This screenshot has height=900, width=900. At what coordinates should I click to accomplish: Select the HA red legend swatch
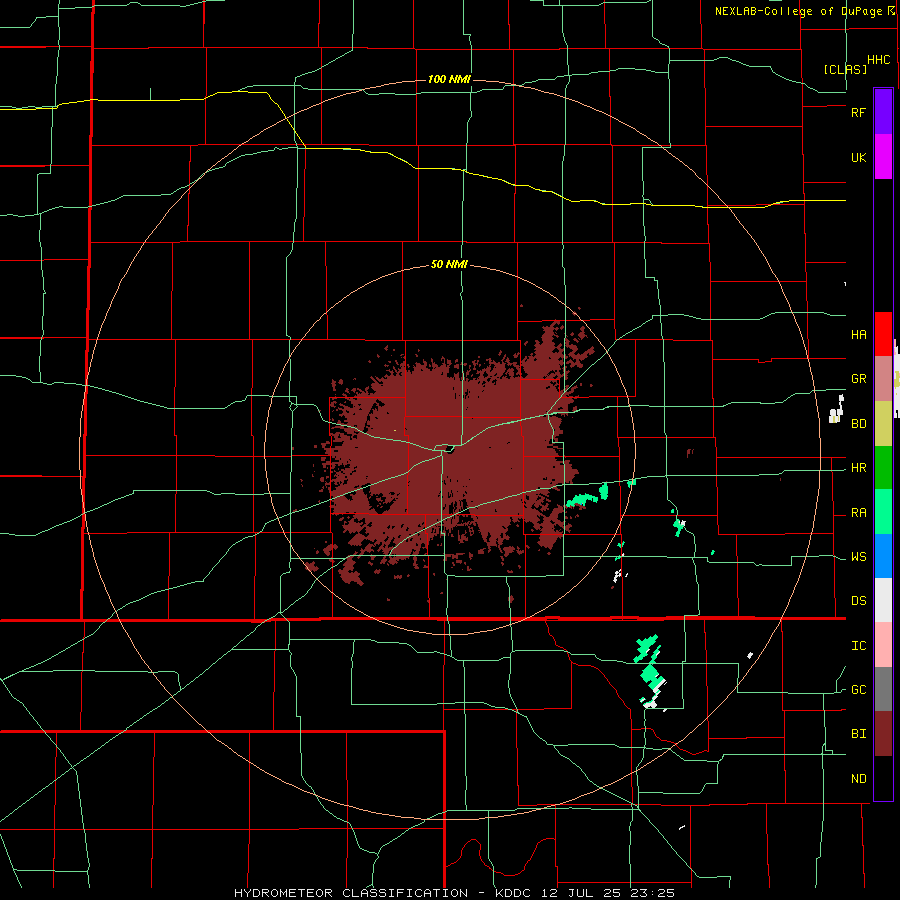[x=883, y=334]
